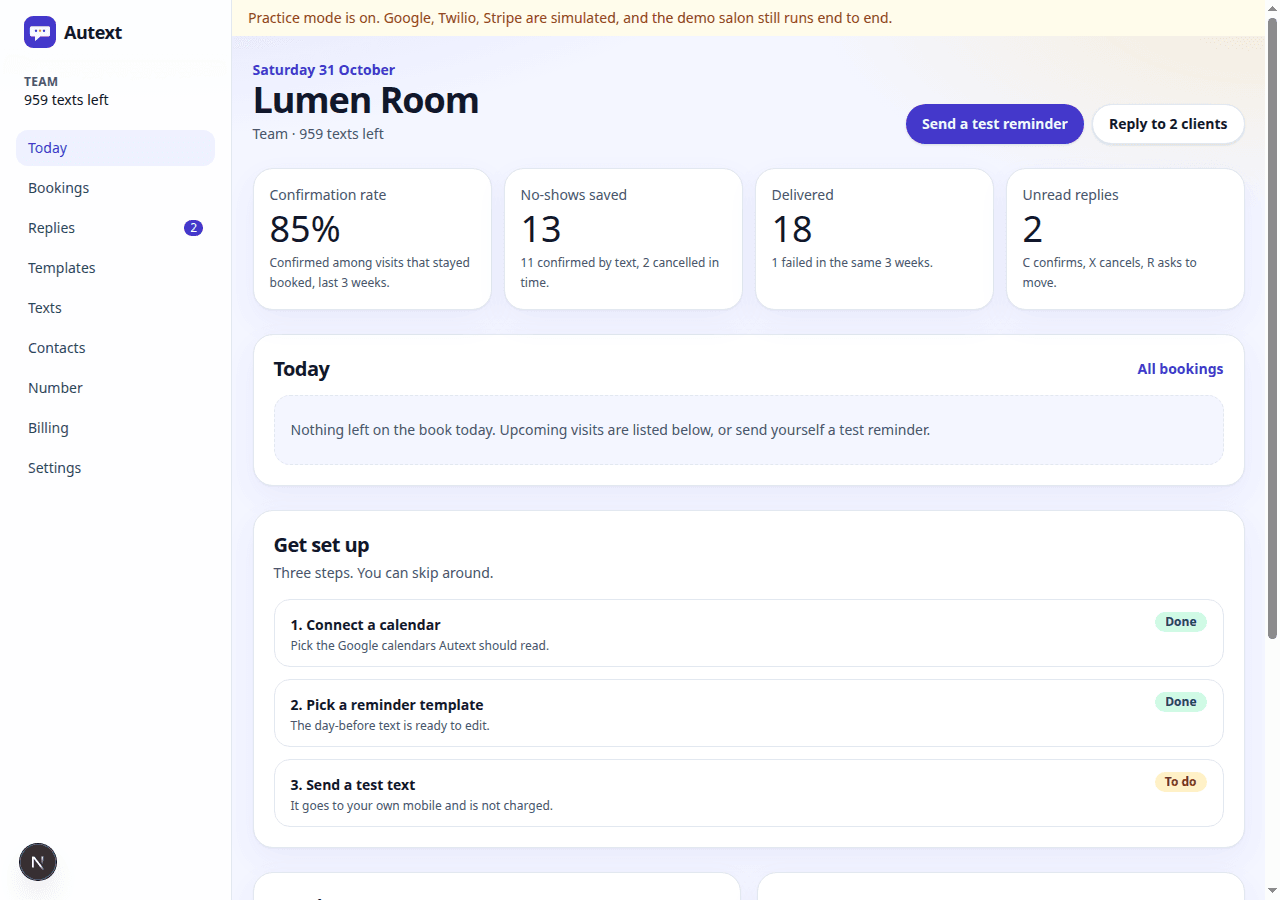Click the Autext chat bubble logo icon

(40, 32)
